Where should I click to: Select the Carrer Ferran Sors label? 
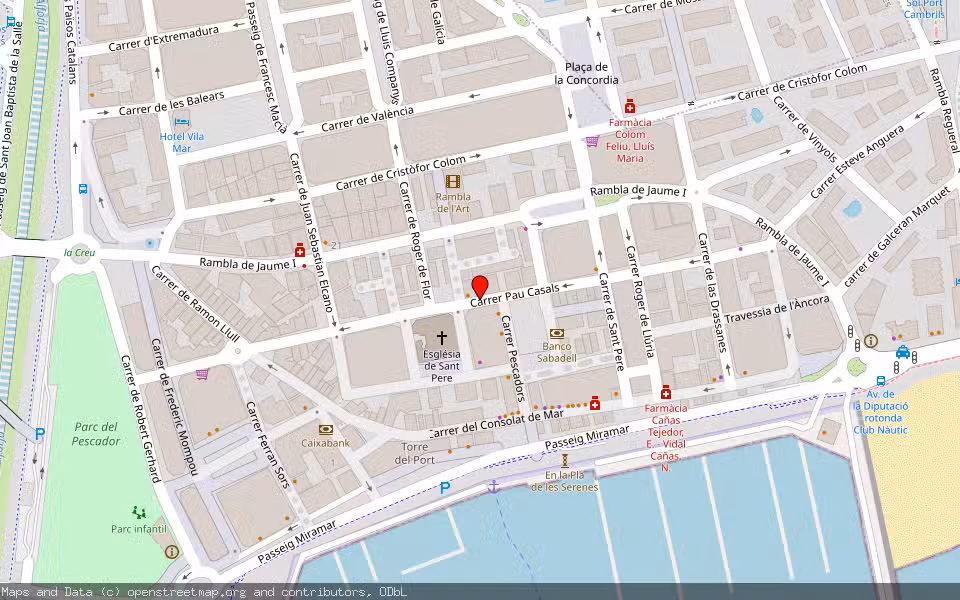point(267,444)
